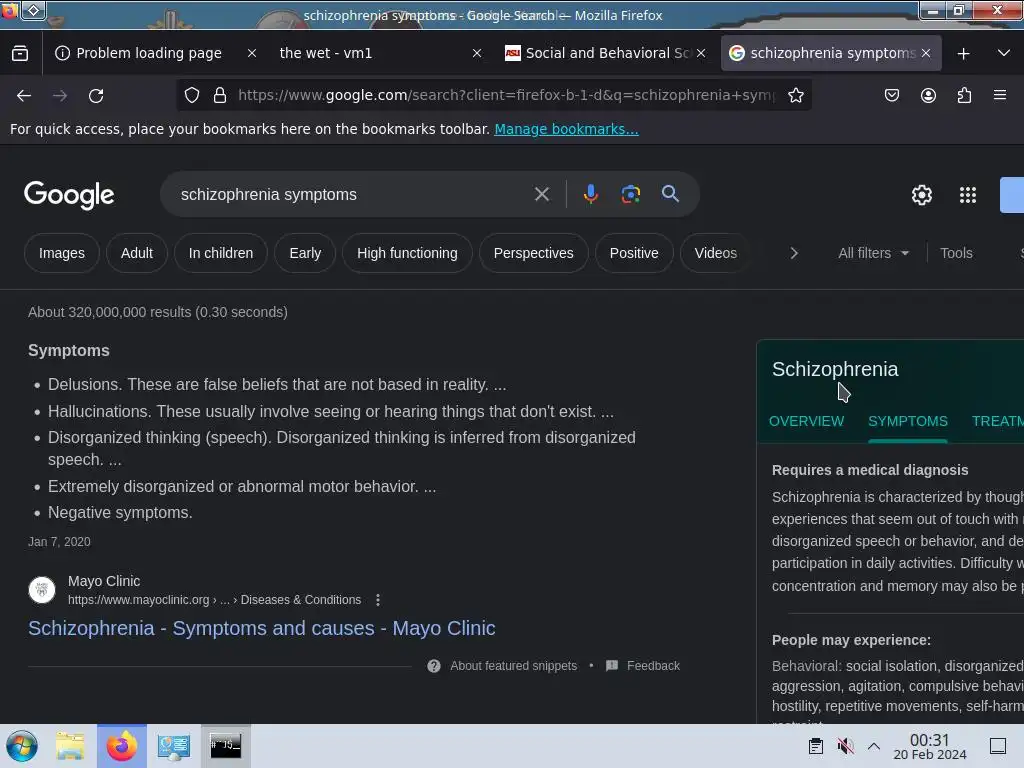This screenshot has height=768, width=1024.
Task: Clear the Google search box text
Action: tap(541, 194)
